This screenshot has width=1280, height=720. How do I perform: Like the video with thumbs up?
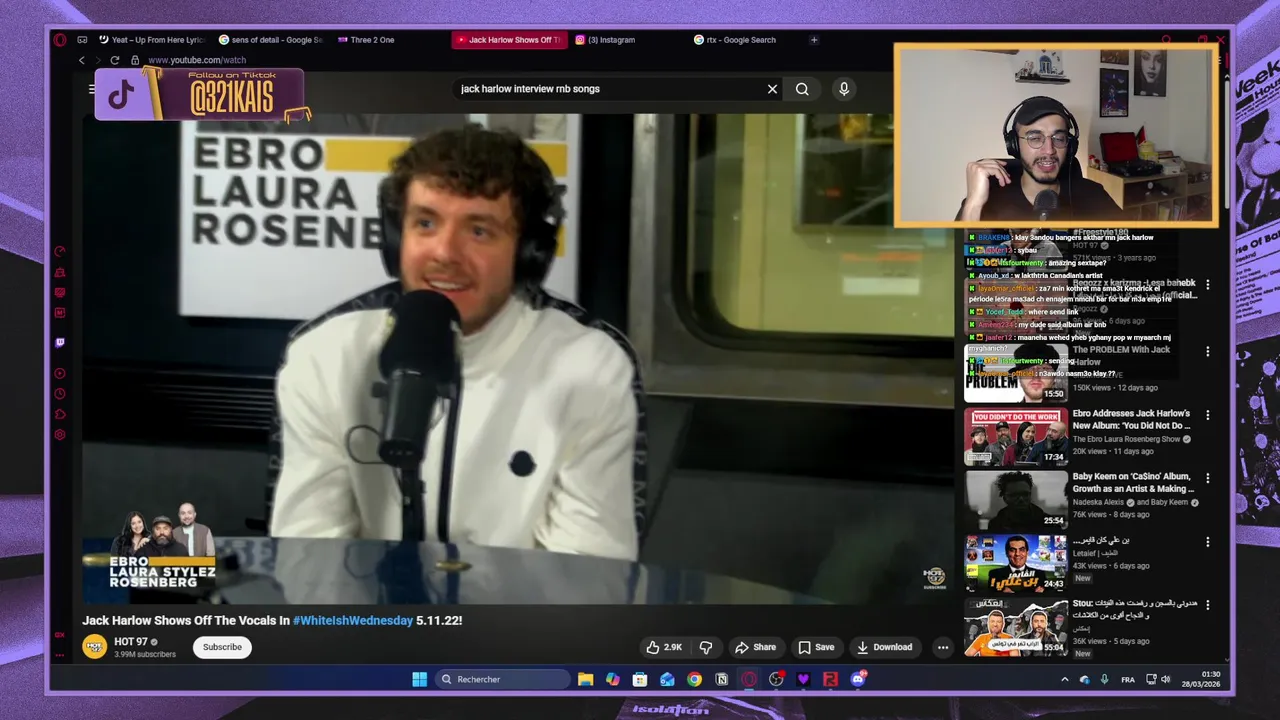coord(664,647)
